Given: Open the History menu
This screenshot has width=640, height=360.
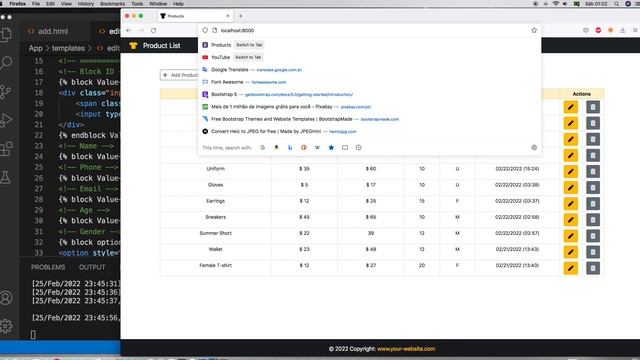Looking at the screenshot, I should [x=86, y=4].
